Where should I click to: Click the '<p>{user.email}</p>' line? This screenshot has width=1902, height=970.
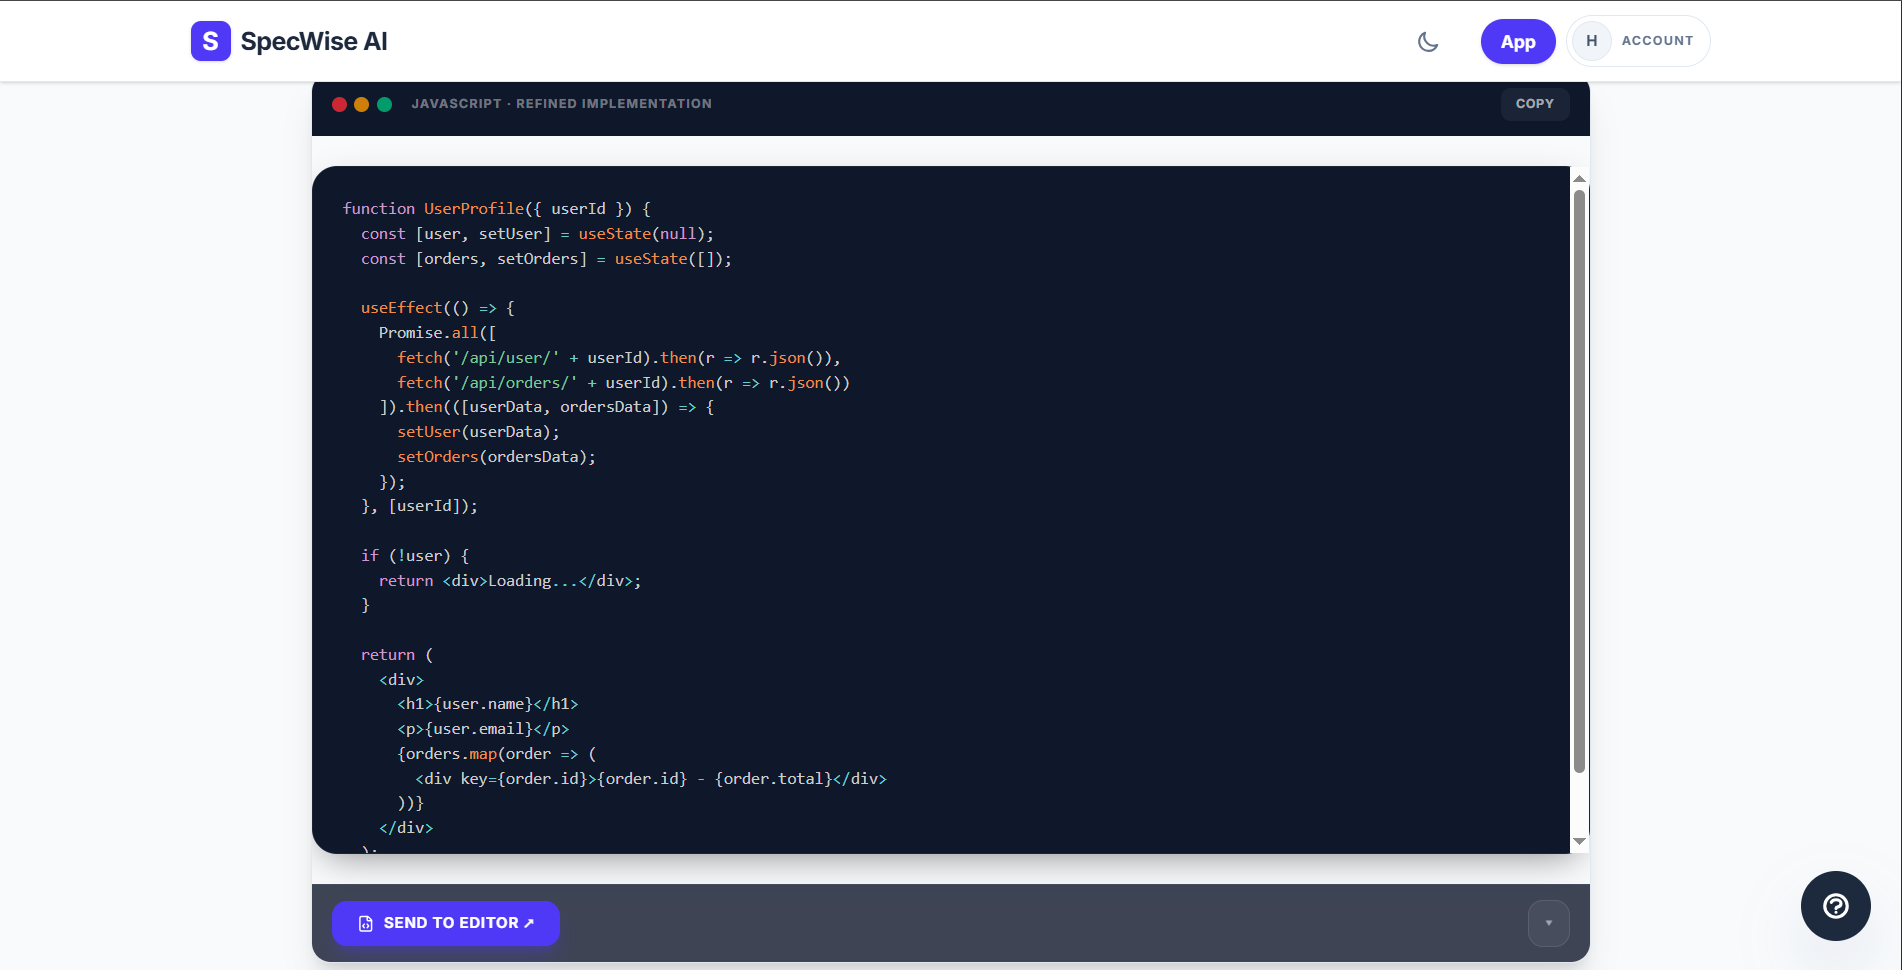[483, 729]
